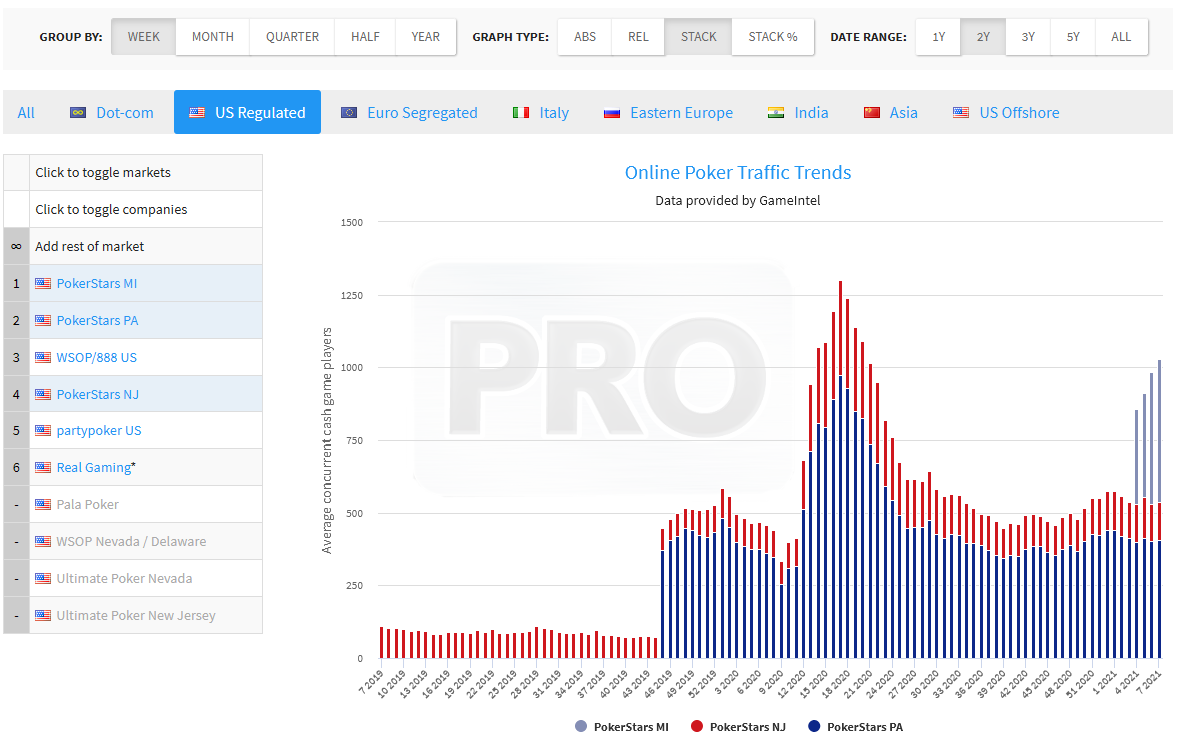
Task: Set graph type to REL
Action: 638,37
